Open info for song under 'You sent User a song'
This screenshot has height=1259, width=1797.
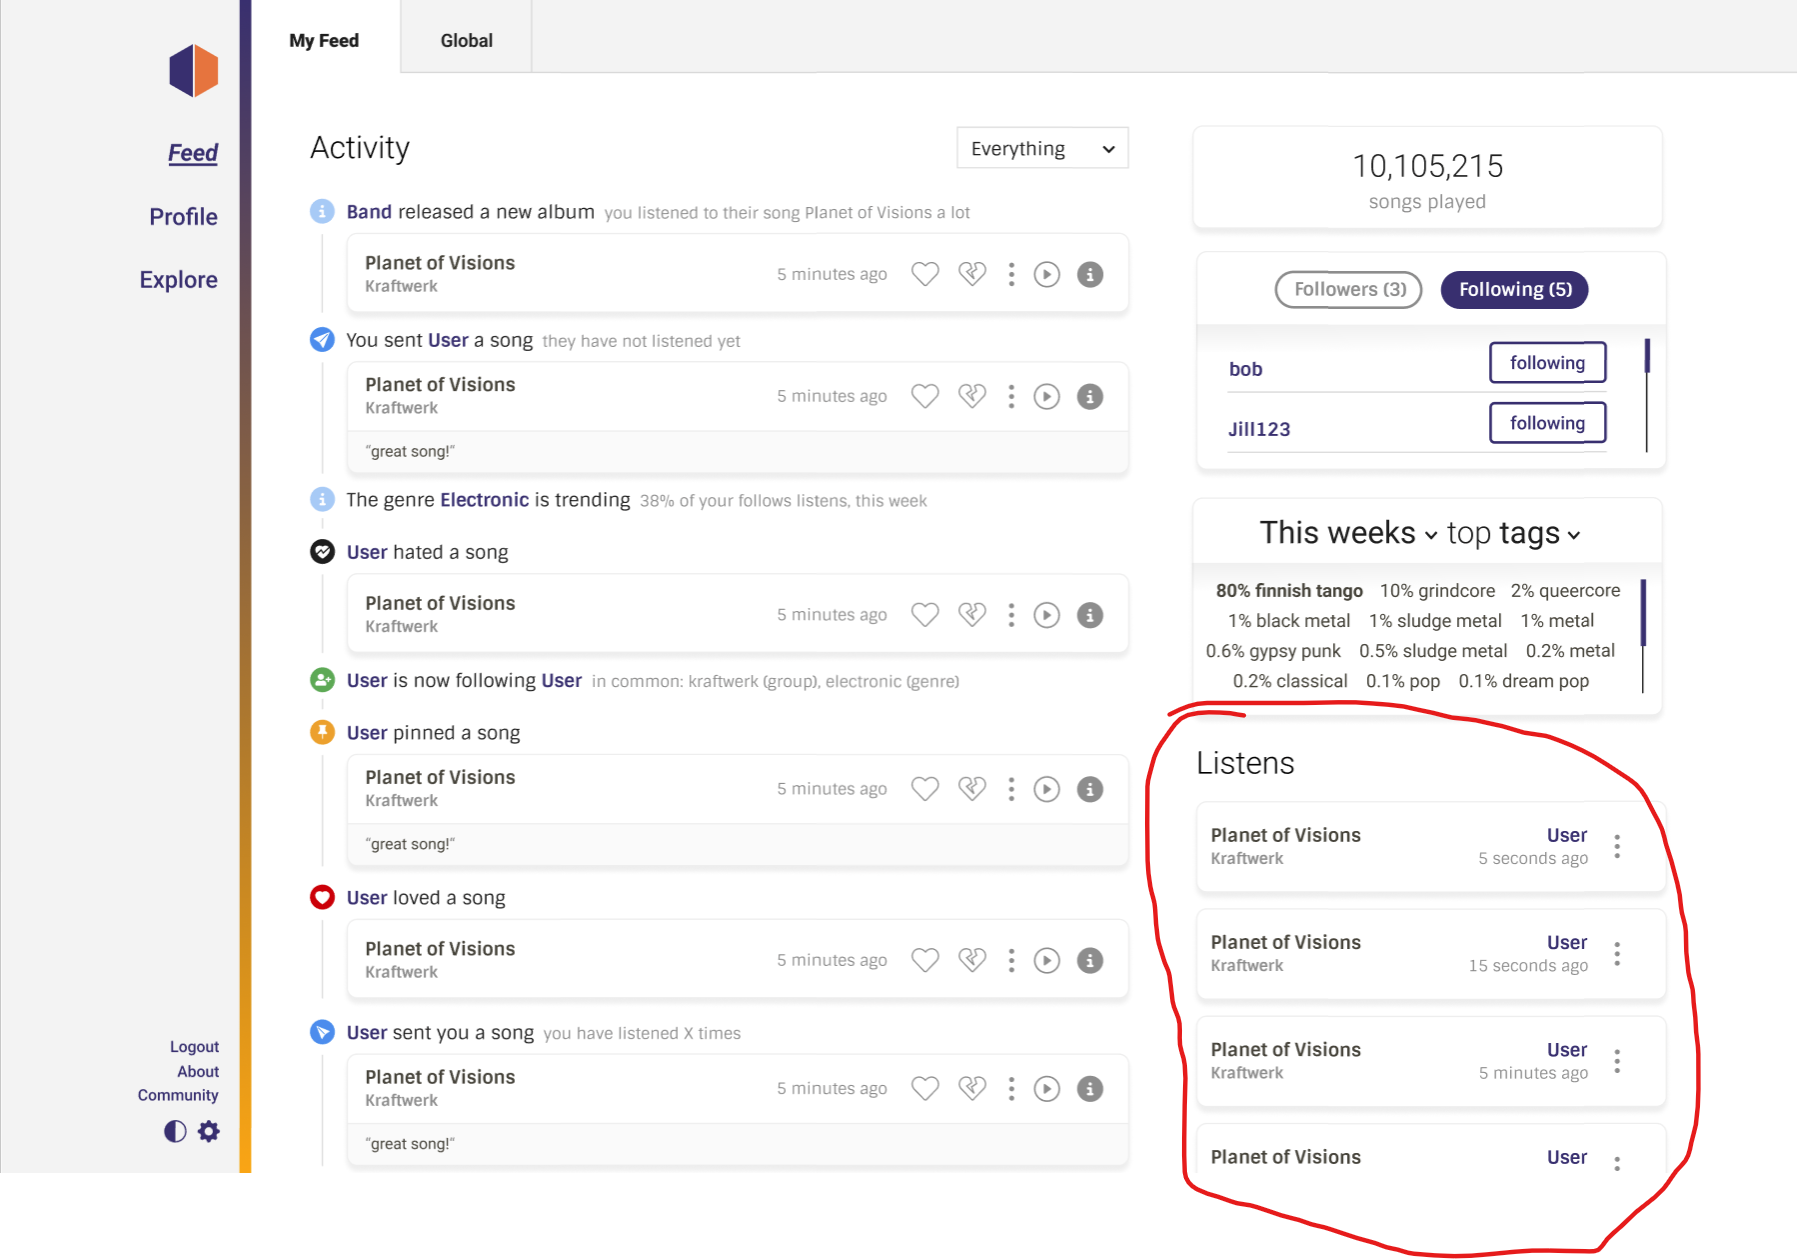click(x=1090, y=396)
